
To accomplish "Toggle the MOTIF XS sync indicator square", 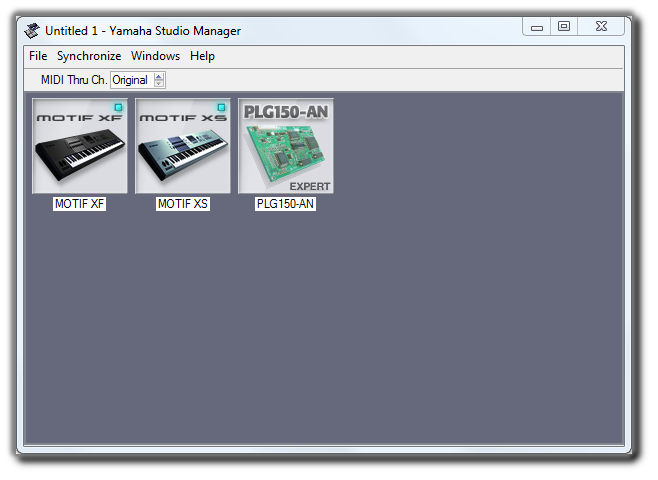I will [221, 107].
